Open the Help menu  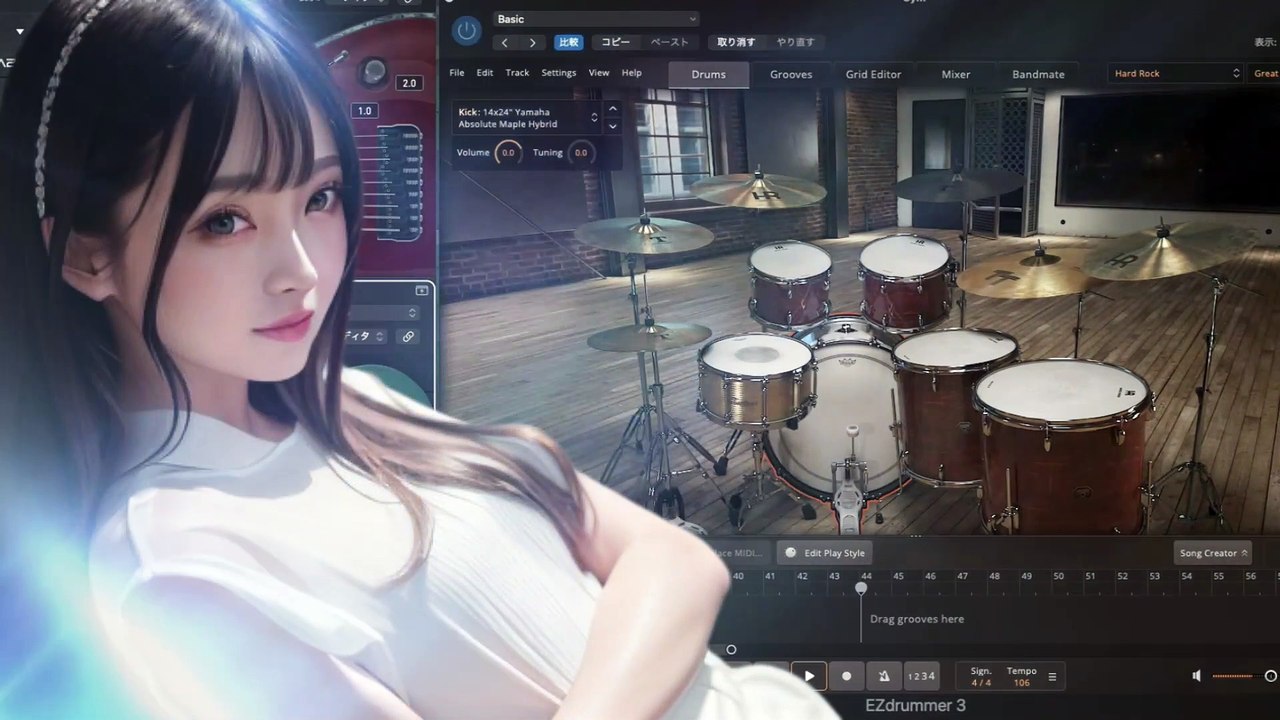coord(632,73)
